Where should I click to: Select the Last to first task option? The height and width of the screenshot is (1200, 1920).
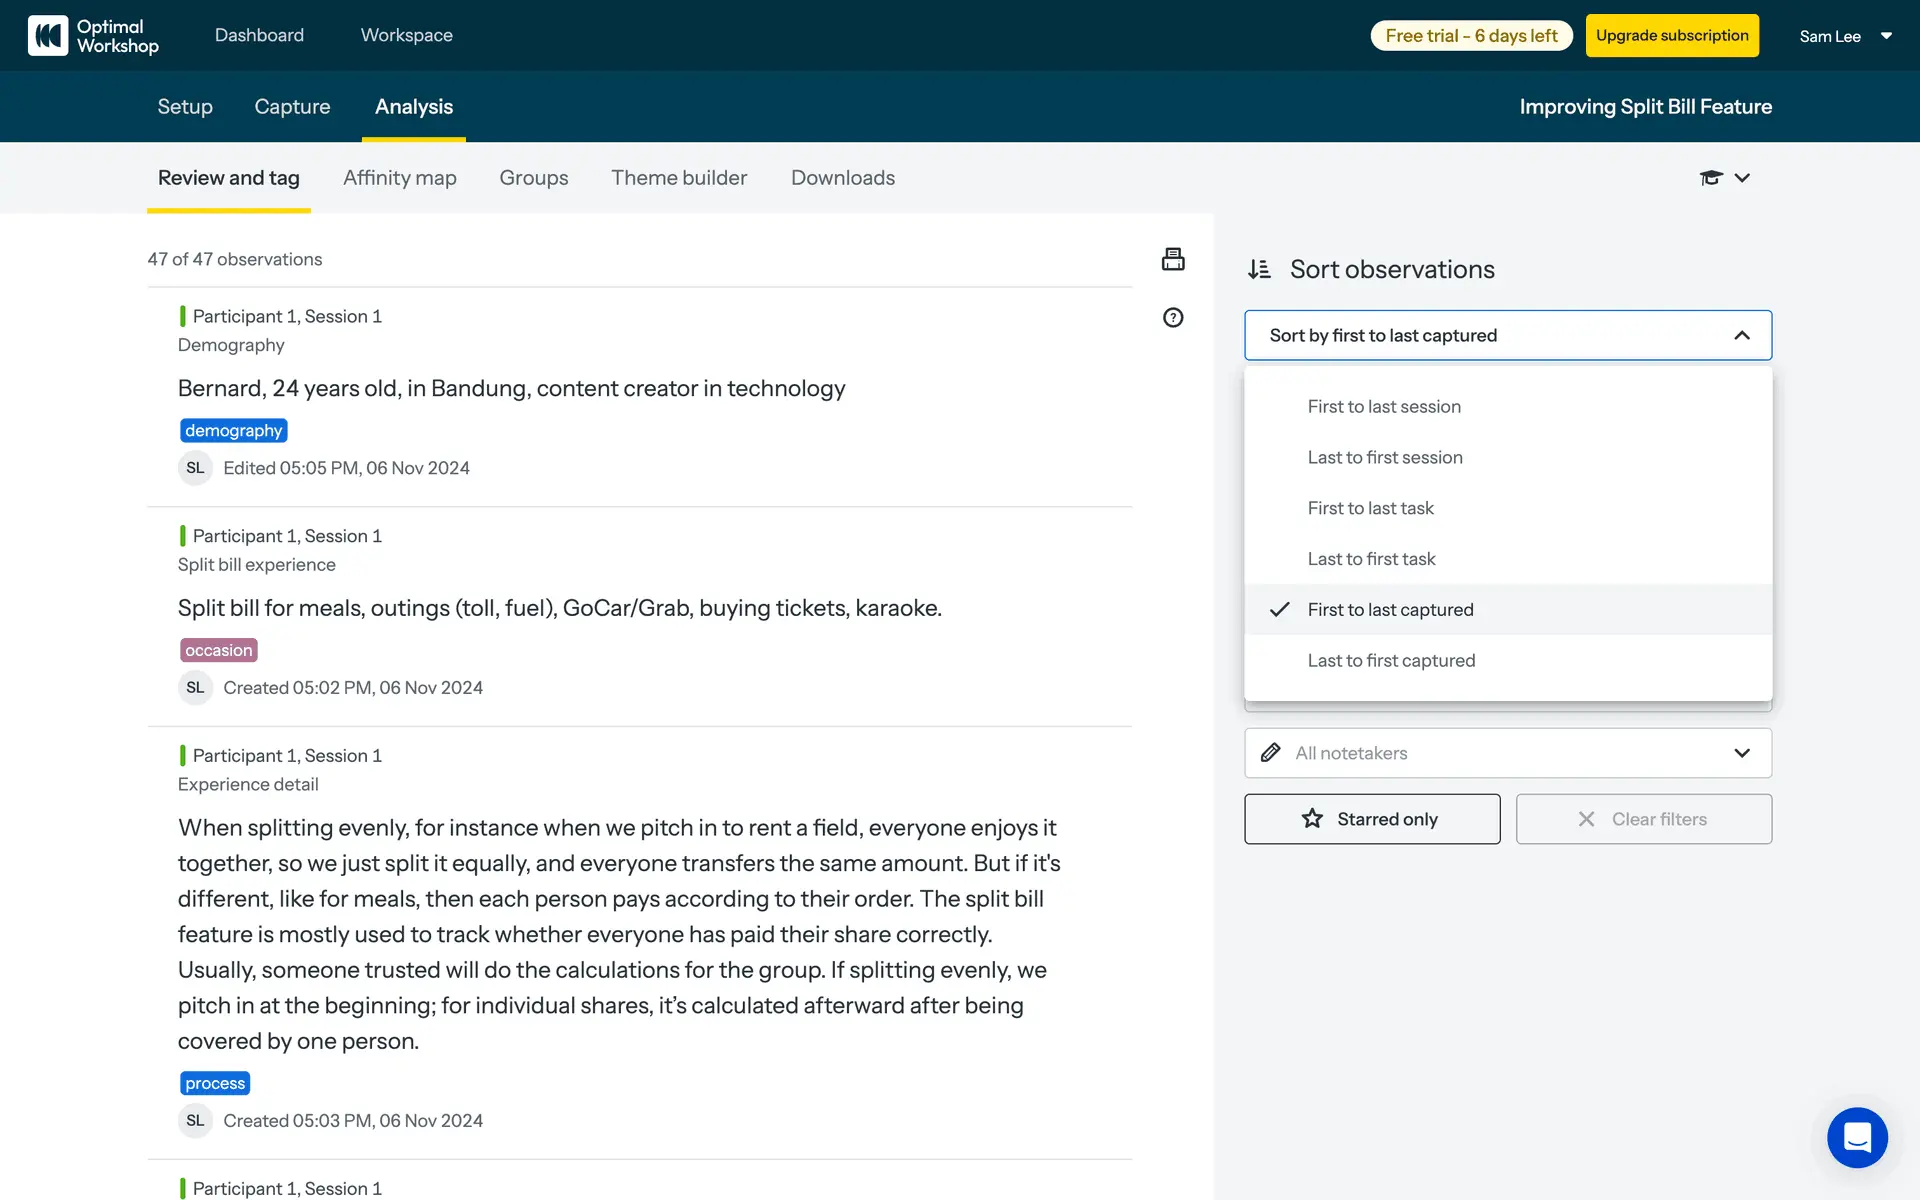click(x=1371, y=559)
